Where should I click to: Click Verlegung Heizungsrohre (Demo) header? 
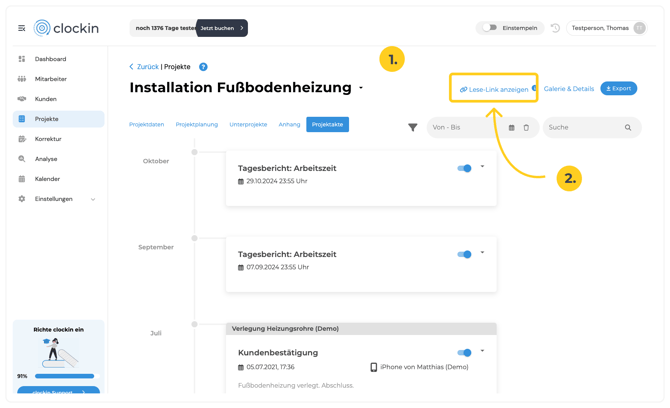361,329
